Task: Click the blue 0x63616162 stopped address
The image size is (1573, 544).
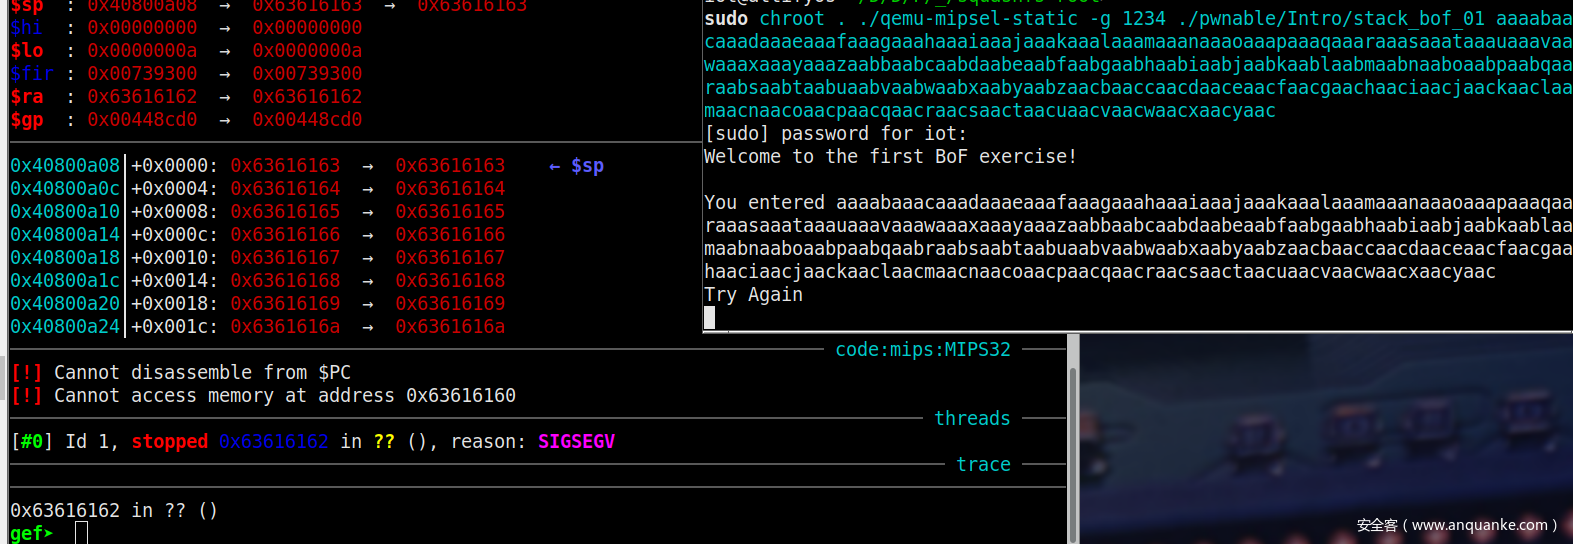Action: click(273, 442)
